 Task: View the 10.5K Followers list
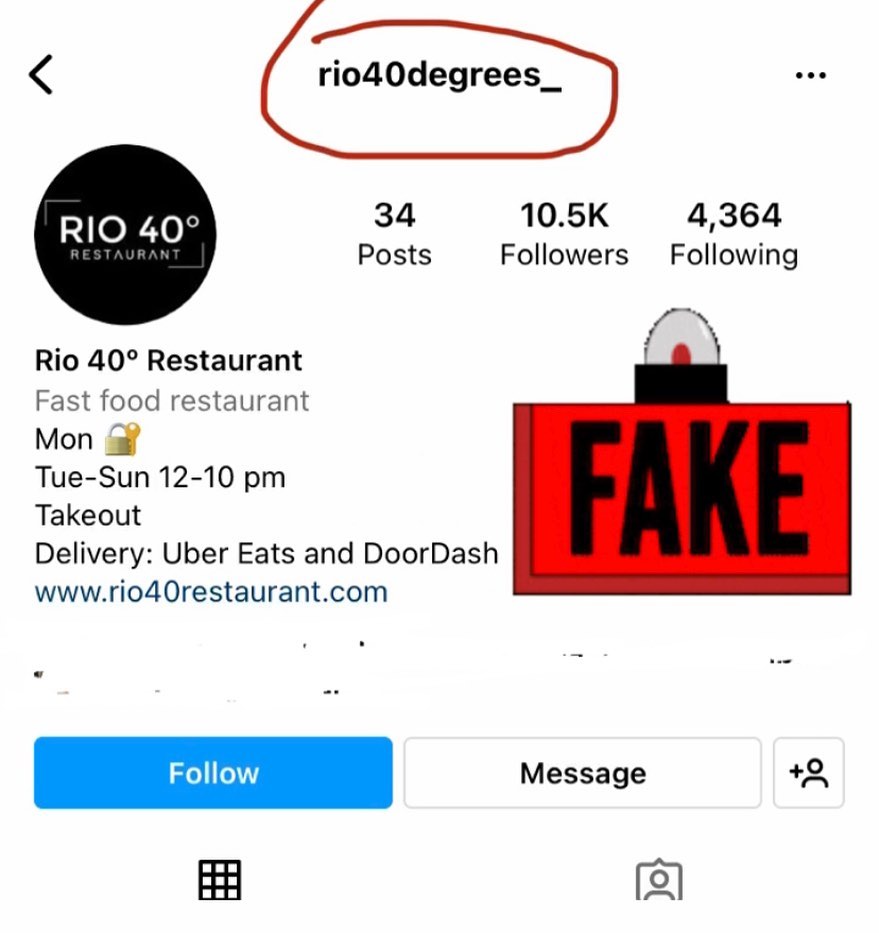click(x=564, y=234)
